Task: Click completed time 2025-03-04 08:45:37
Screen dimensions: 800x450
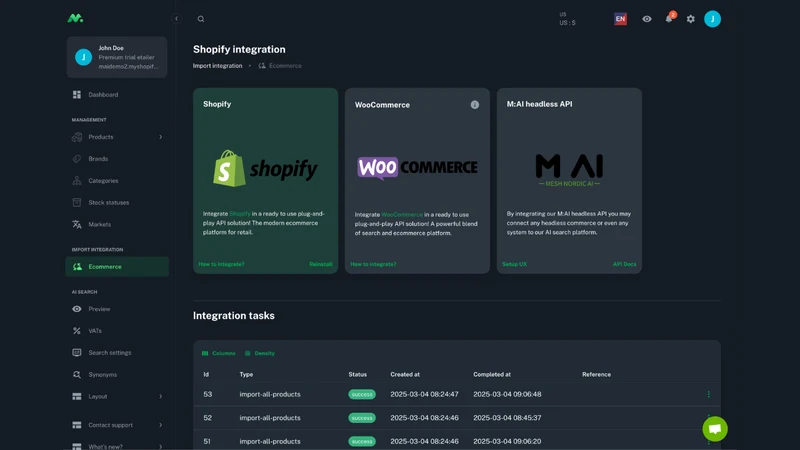Action: [507, 418]
